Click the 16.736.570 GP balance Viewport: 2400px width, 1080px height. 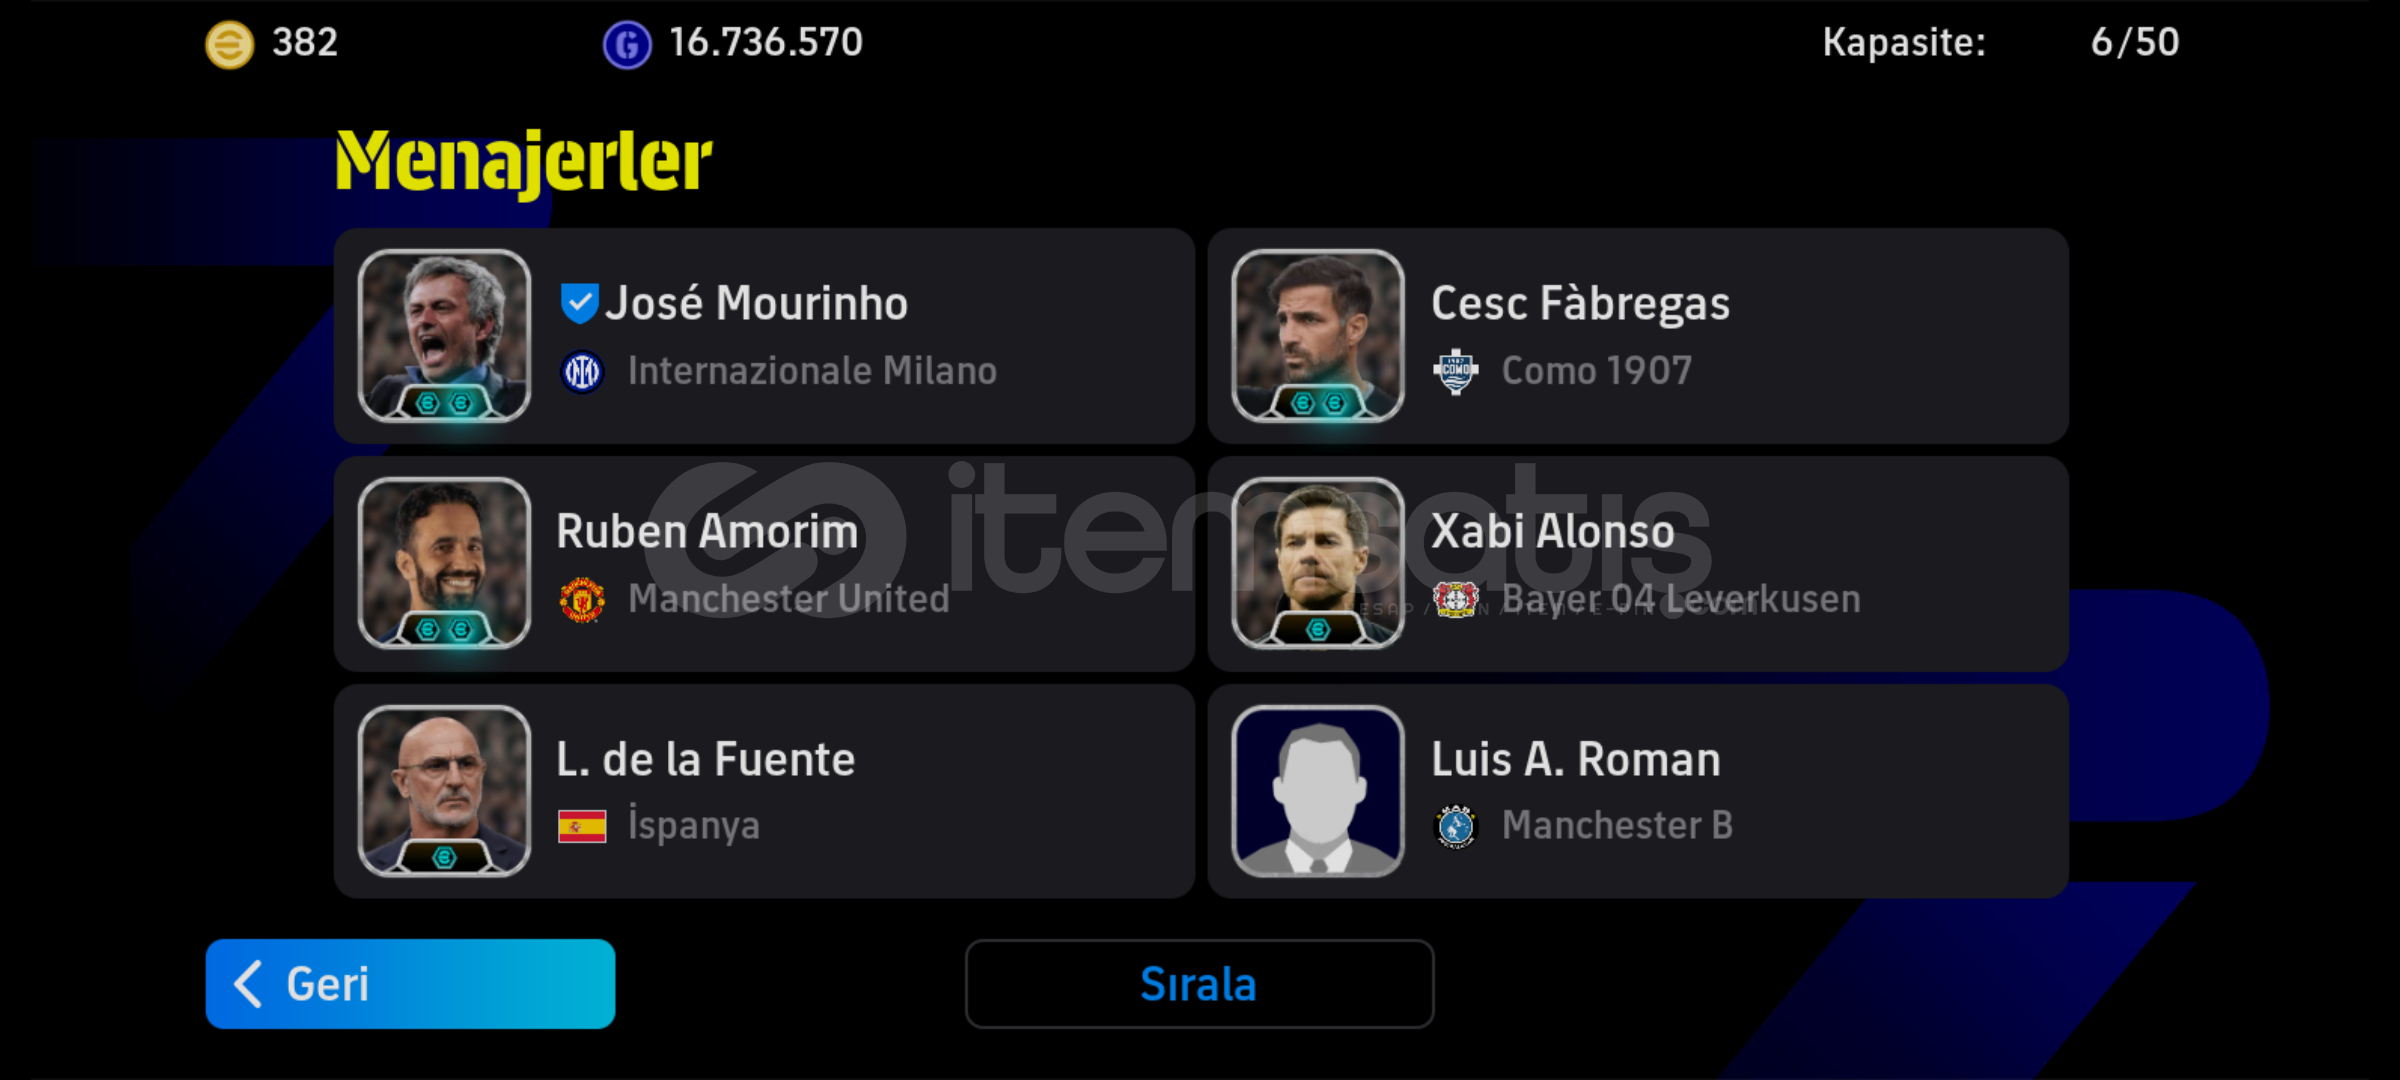coord(765,43)
